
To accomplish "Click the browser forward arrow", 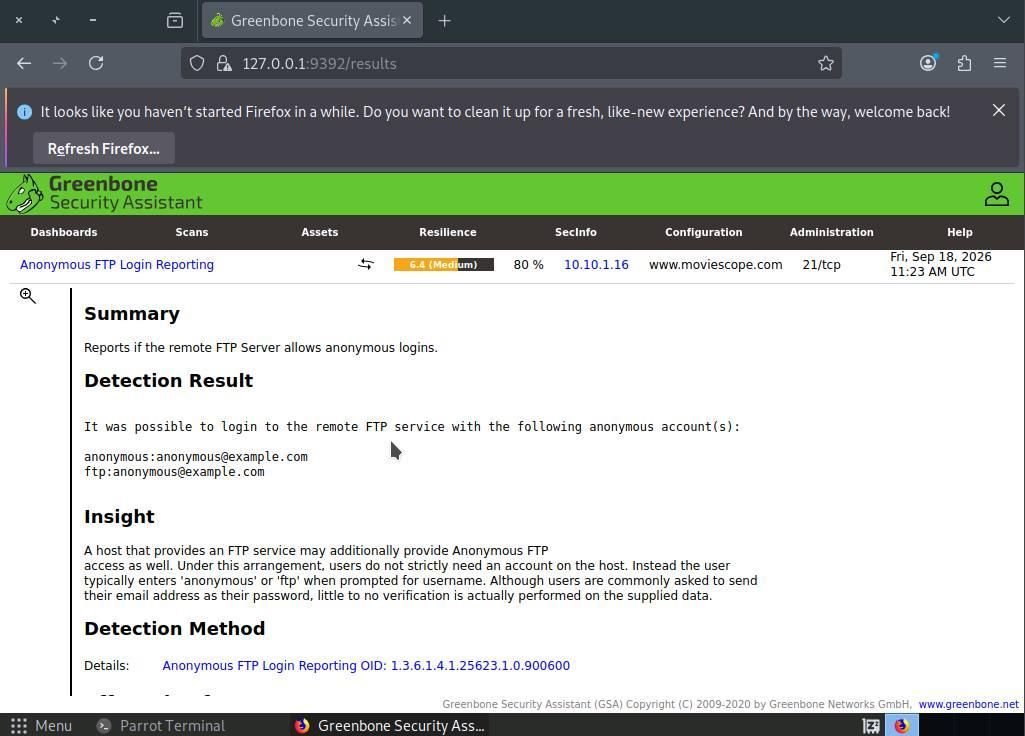I will 59,63.
